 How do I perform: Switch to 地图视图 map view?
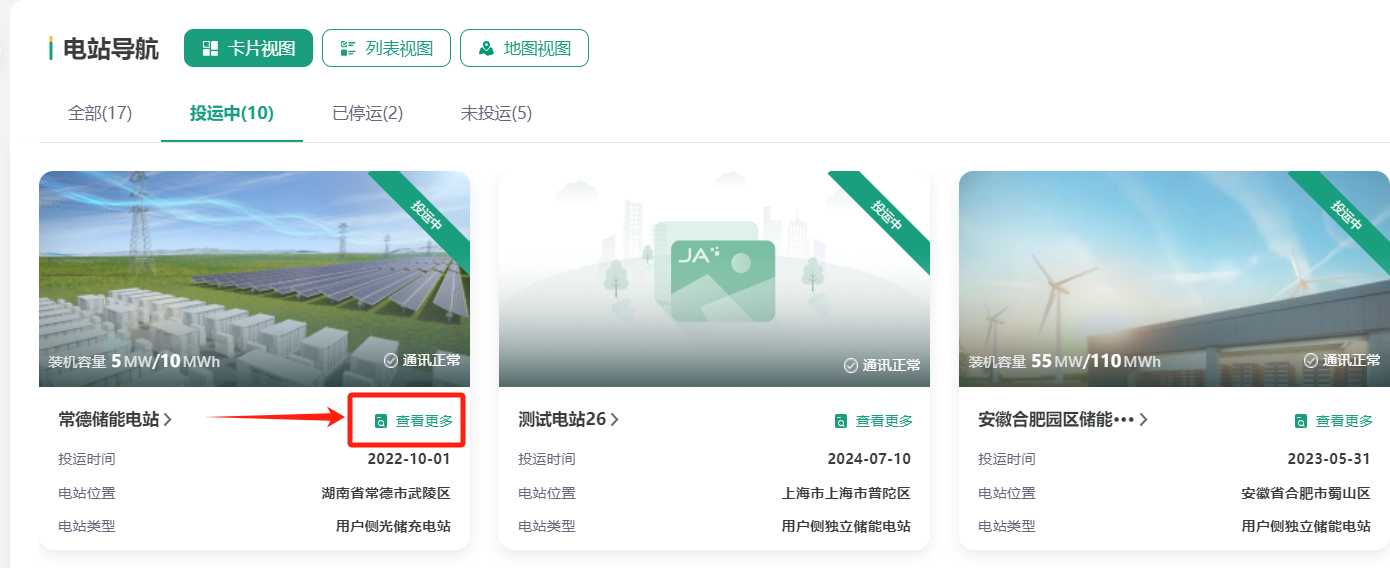pos(524,49)
